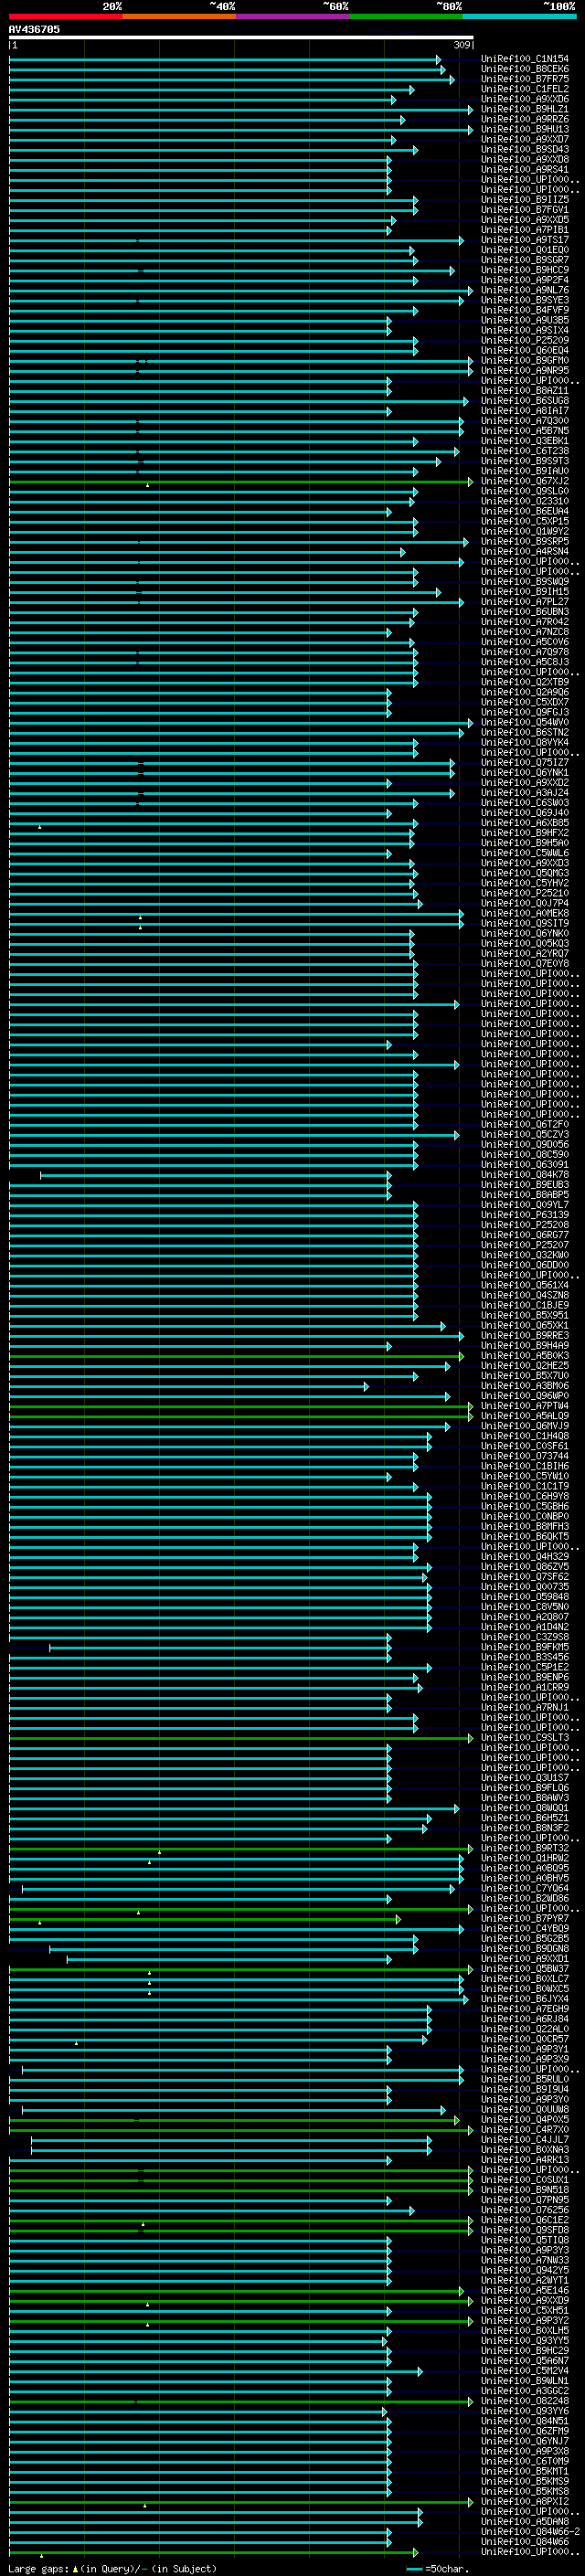Select hit UniRef100_A9RRZ6

pyautogui.click(x=525, y=119)
